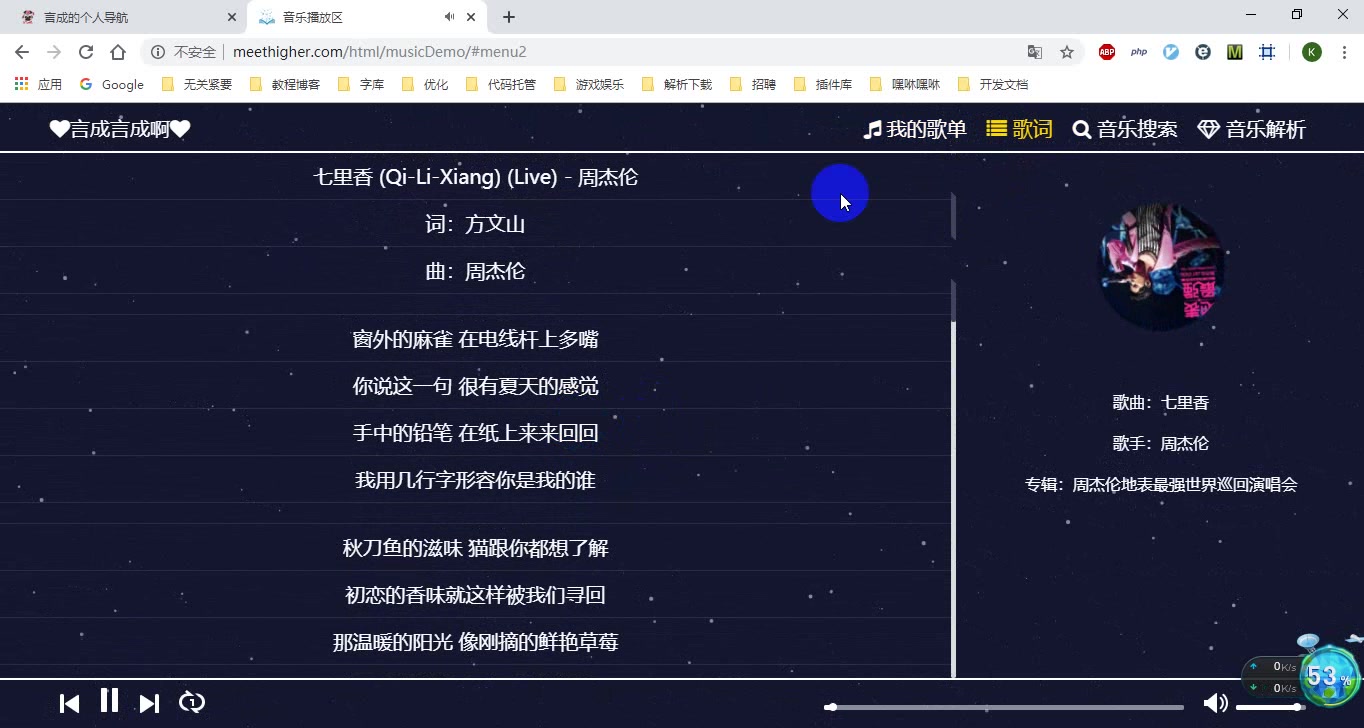The height and width of the screenshot is (728, 1364).
Task: Open the blue hash grid extension
Action: coord(1267,52)
